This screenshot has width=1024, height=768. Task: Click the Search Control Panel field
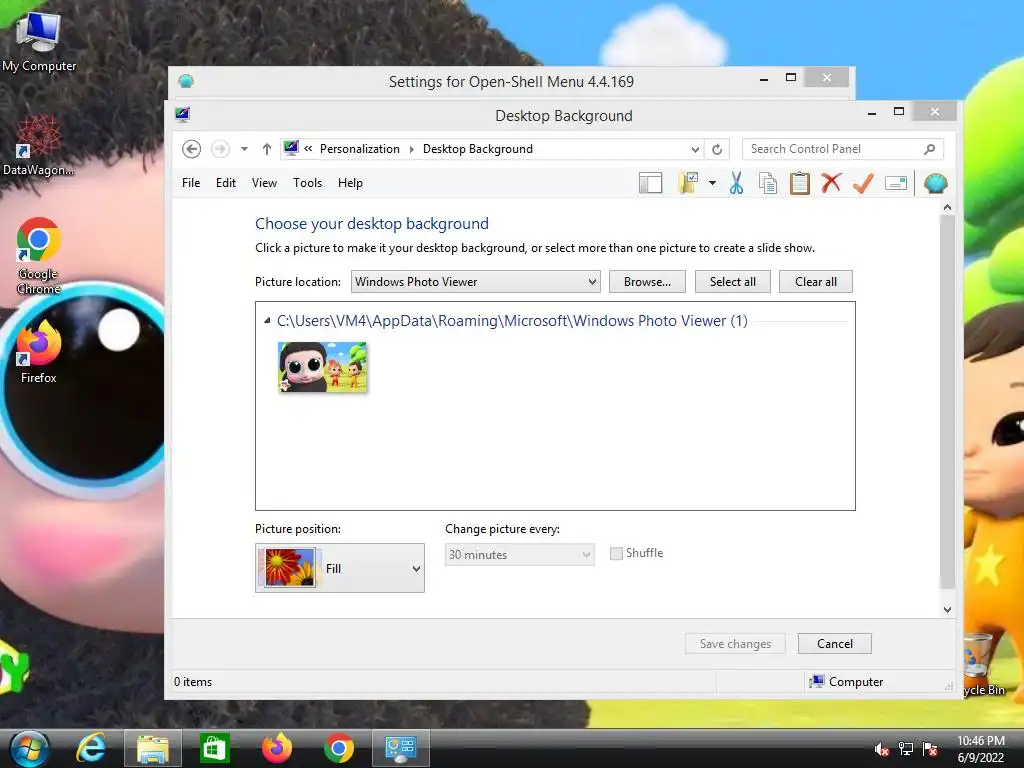coord(842,149)
